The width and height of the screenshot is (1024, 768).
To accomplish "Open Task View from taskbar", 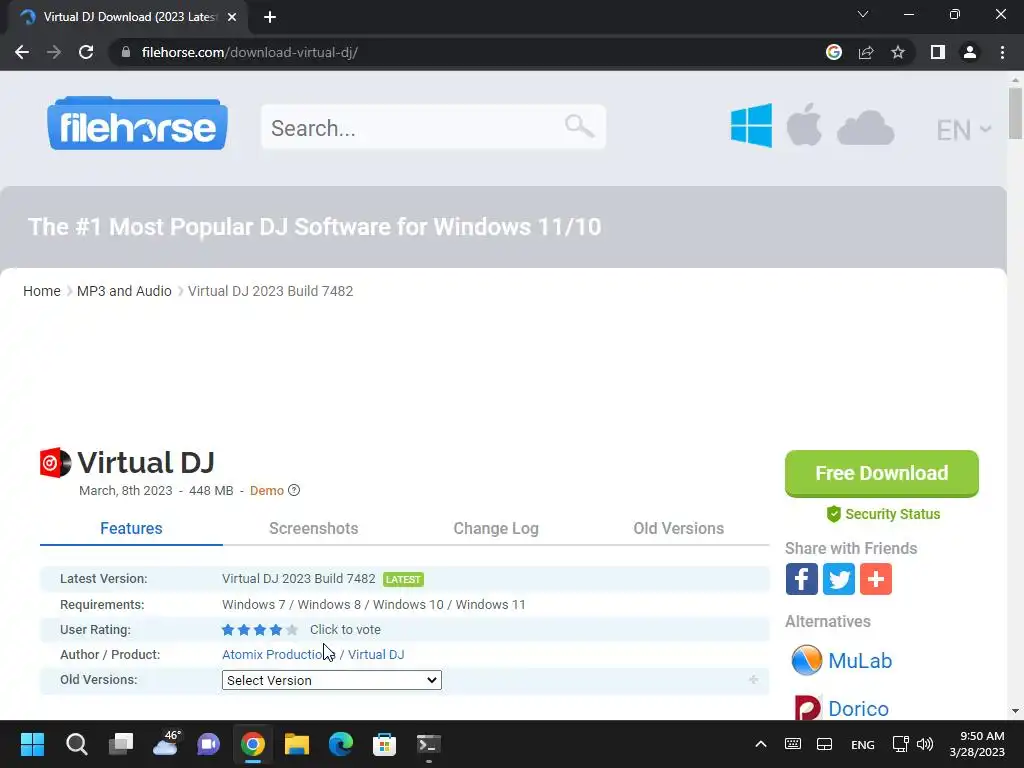I will point(121,744).
